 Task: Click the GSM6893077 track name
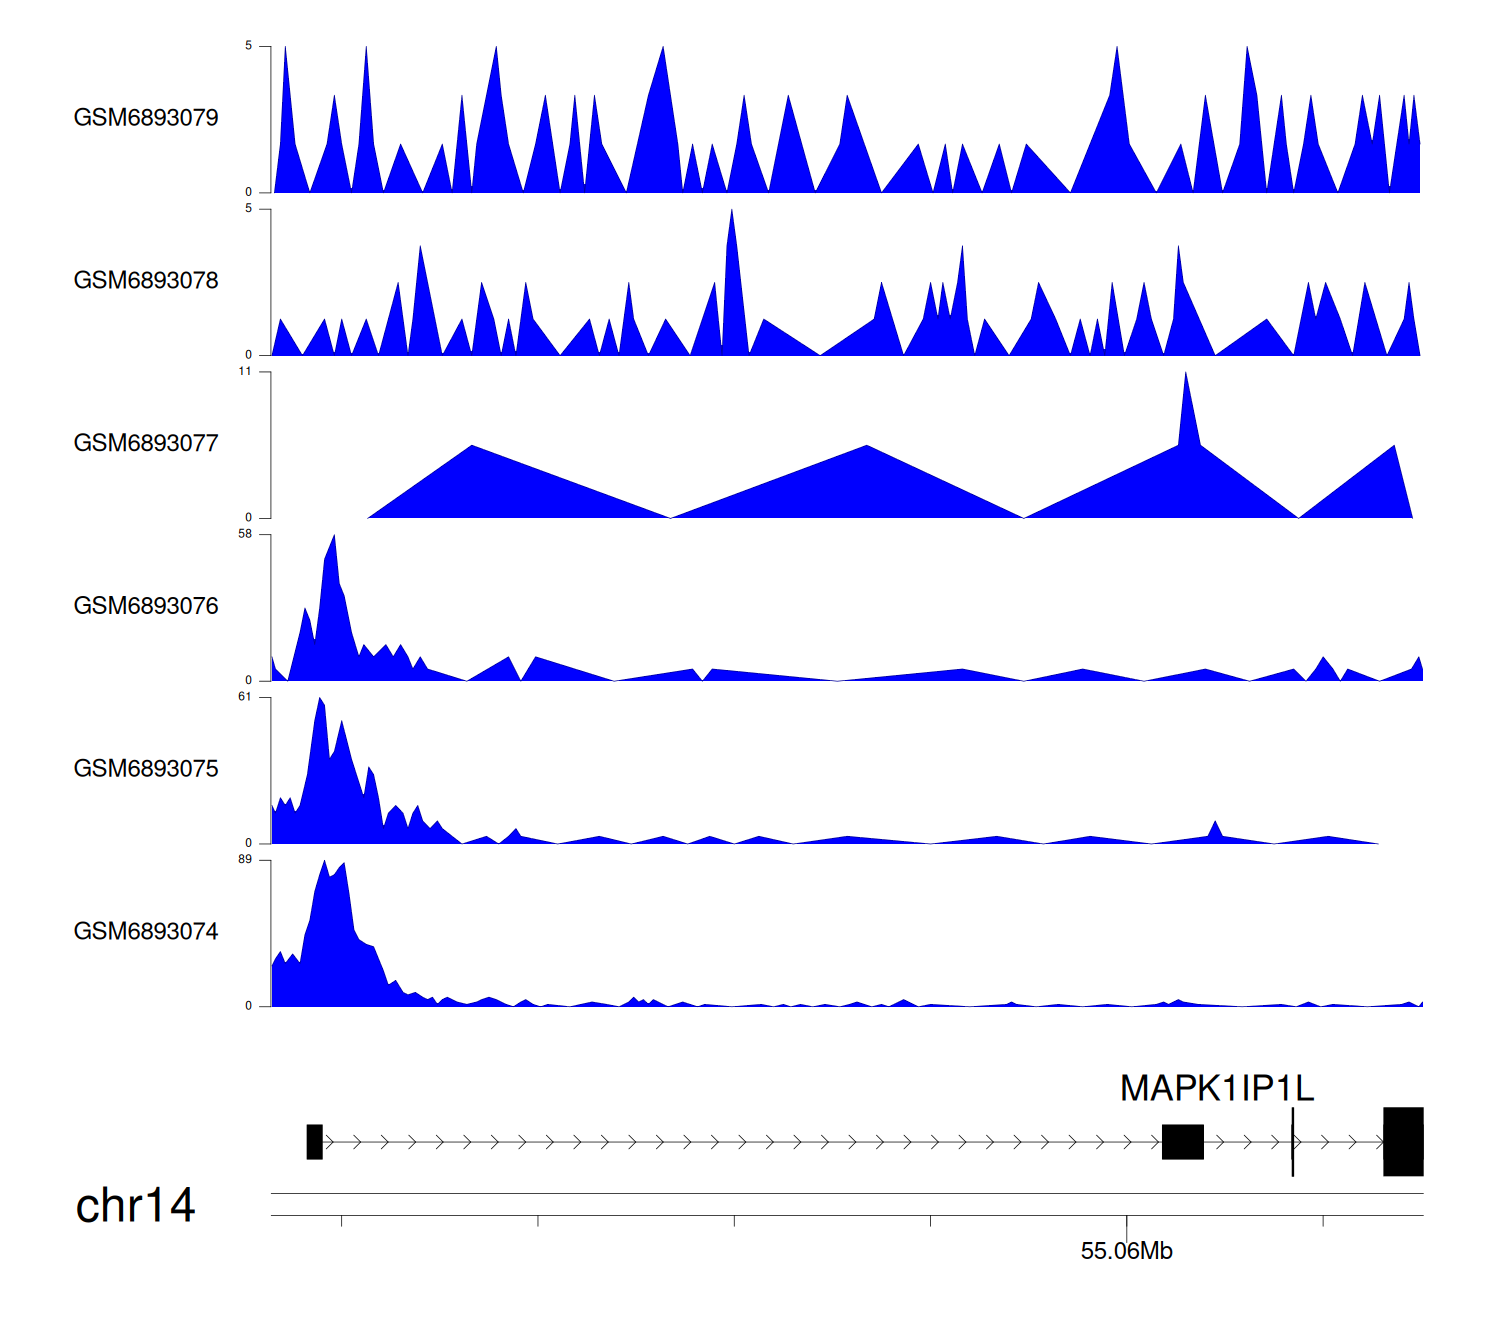click(x=146, y=444)
